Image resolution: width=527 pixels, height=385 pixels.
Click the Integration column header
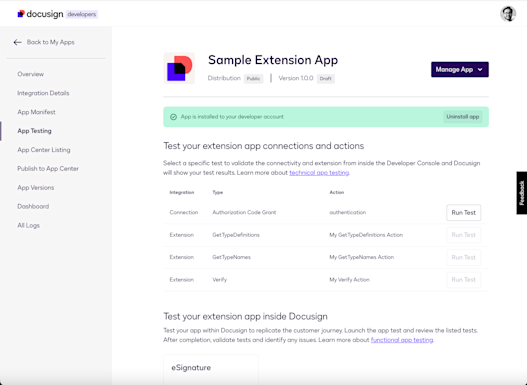coord(182,192)
